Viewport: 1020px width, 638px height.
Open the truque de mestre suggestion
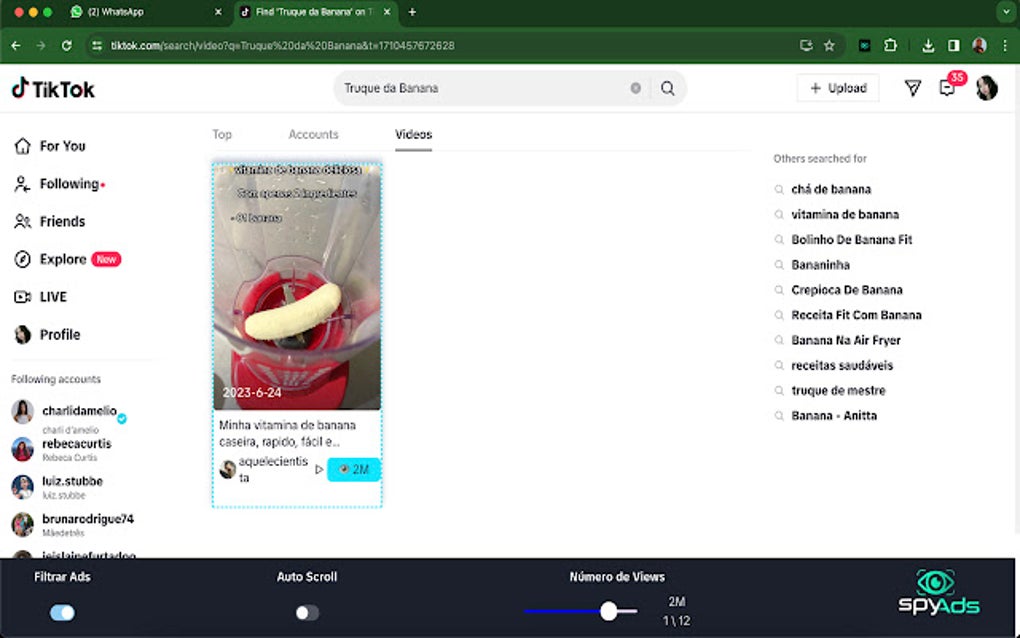(838, 391)
